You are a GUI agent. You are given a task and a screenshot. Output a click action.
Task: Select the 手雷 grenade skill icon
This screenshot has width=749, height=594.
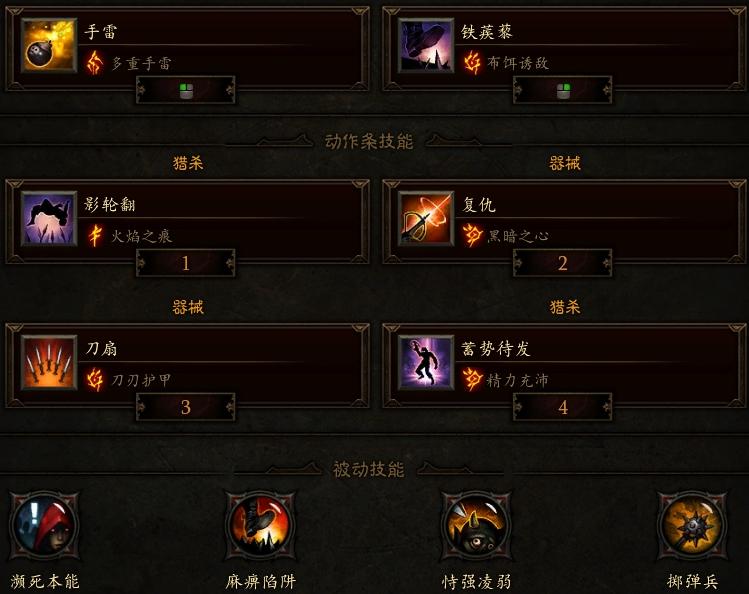[49, 45]
